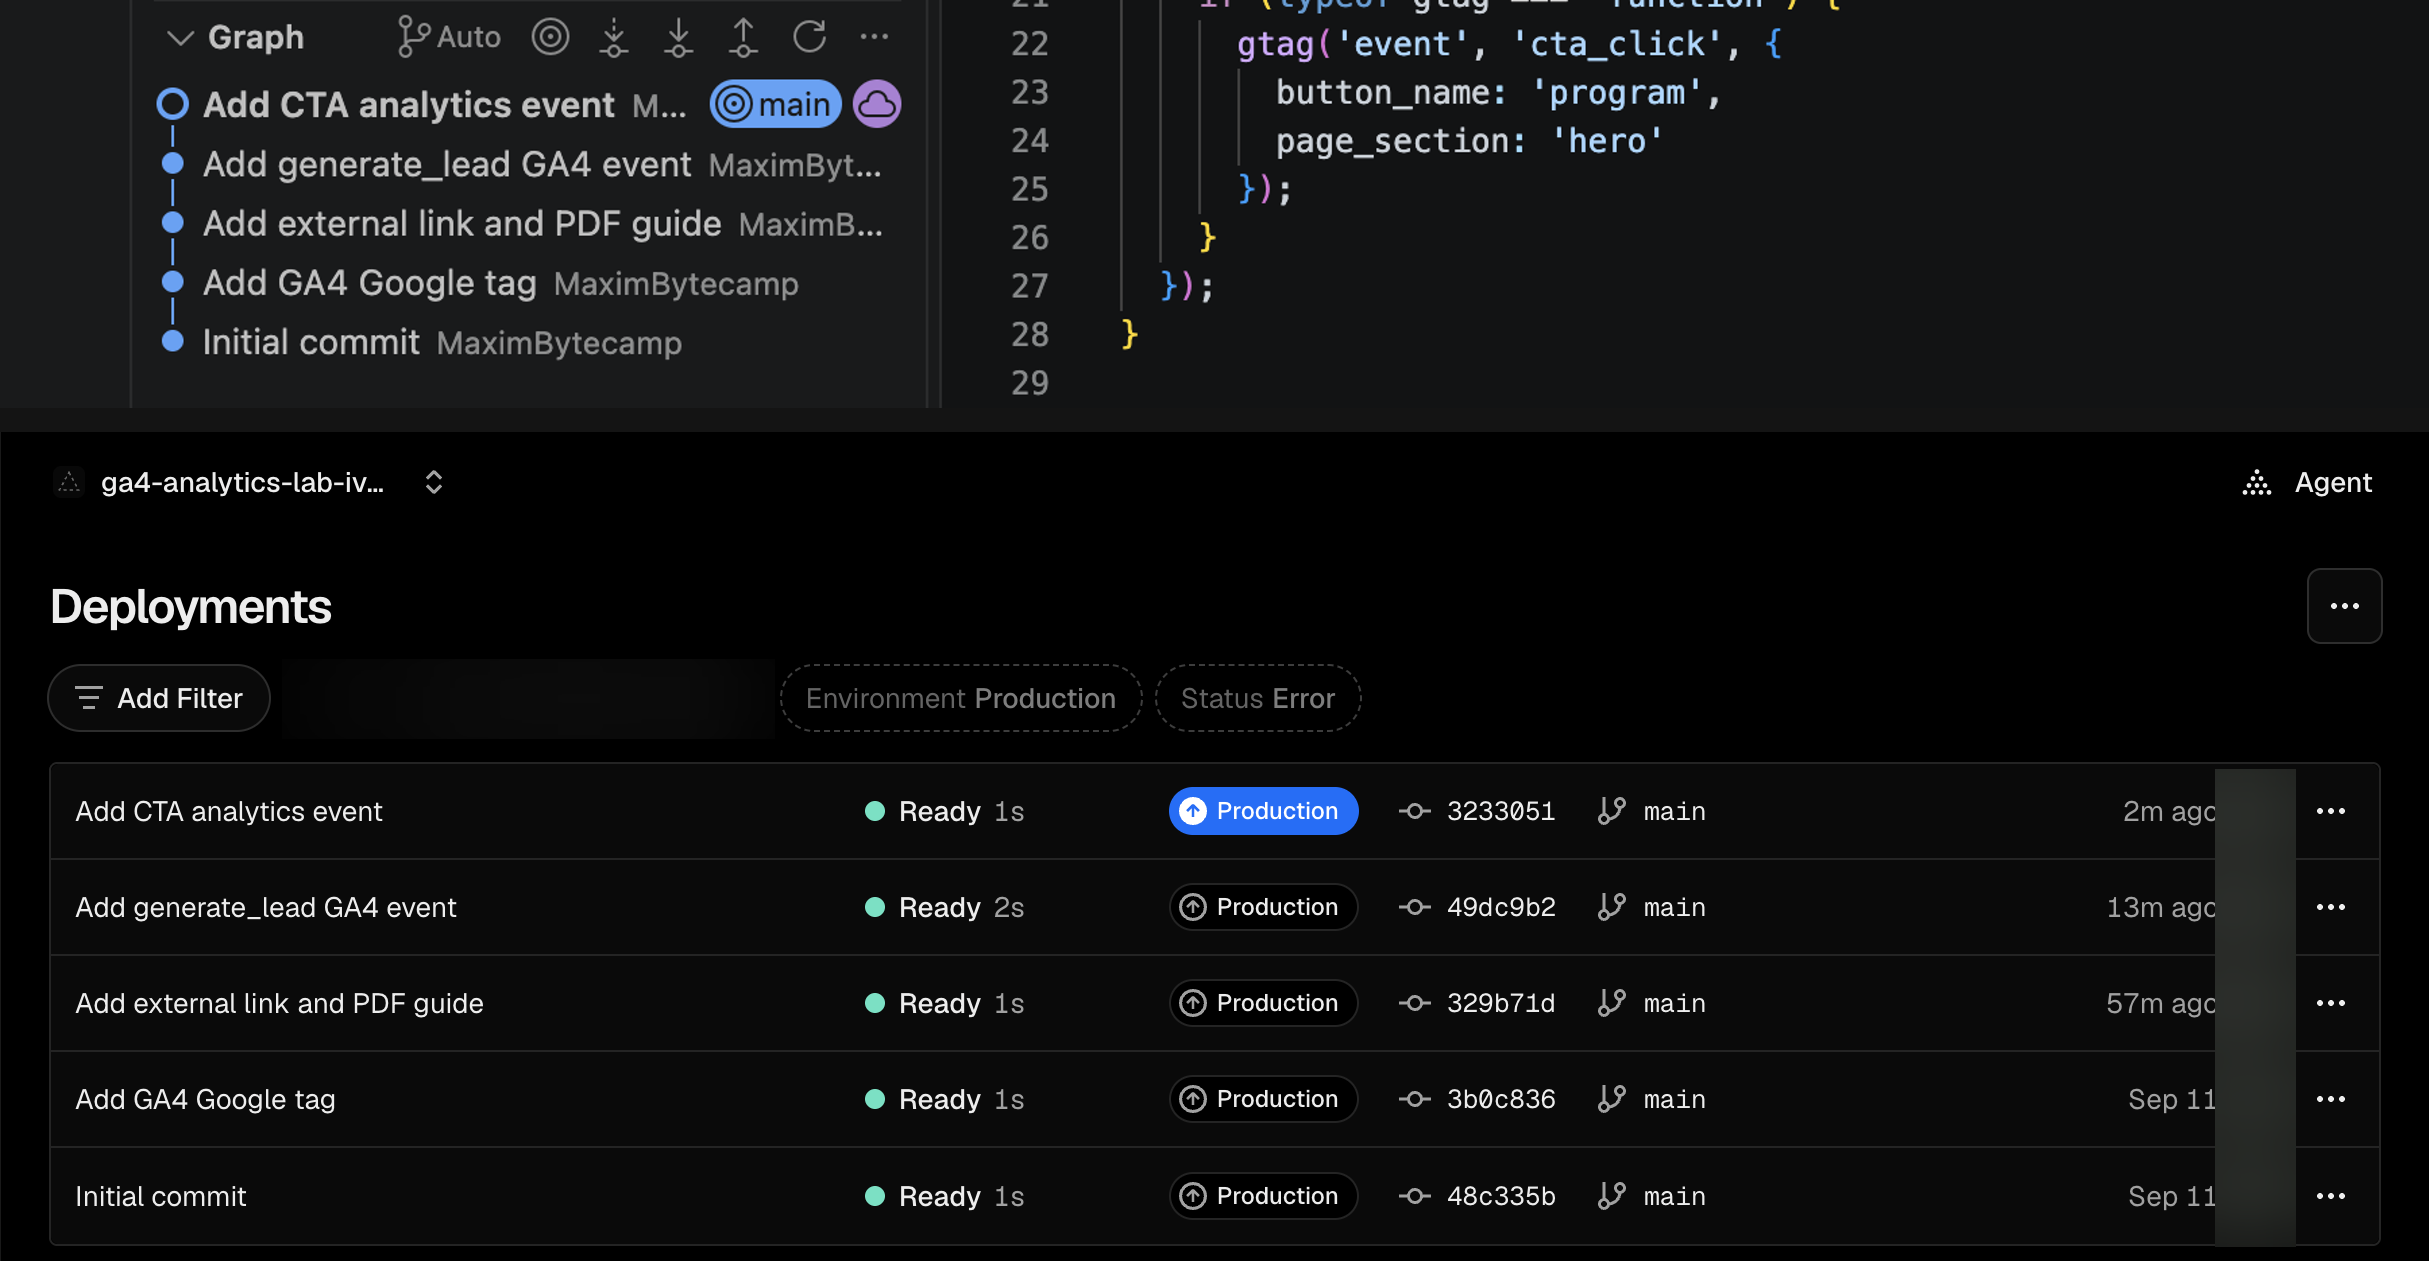
Task: Click the blue Production badge for current deployment
Action: click(1263, 811)
